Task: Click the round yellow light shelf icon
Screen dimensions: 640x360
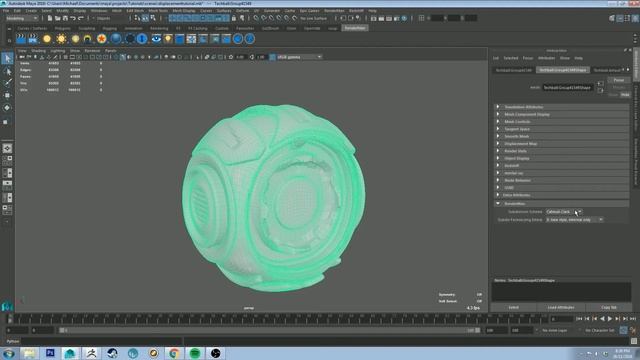Action: click(47, 39)
